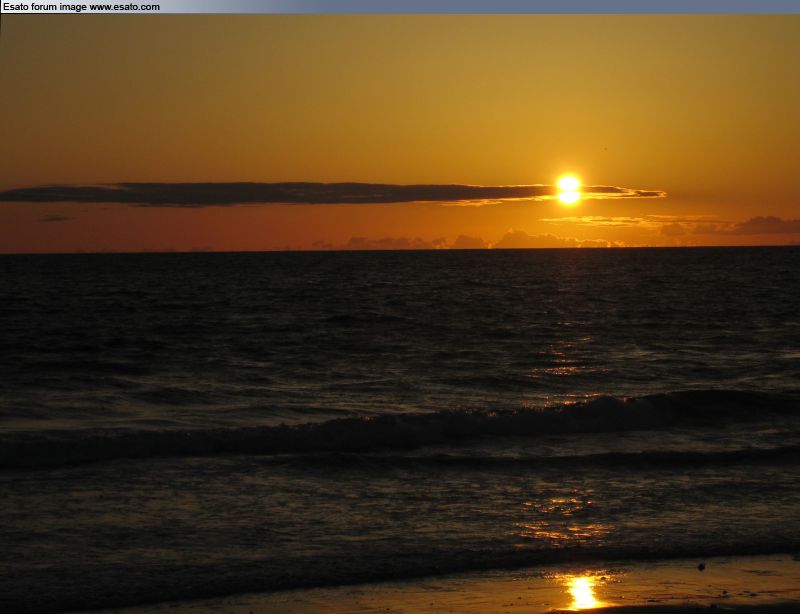Viewport: 800px width, 614px height.
Task: Click the www.esato.com watermark link
Action: pyautogui.click(x=124, y=7)
